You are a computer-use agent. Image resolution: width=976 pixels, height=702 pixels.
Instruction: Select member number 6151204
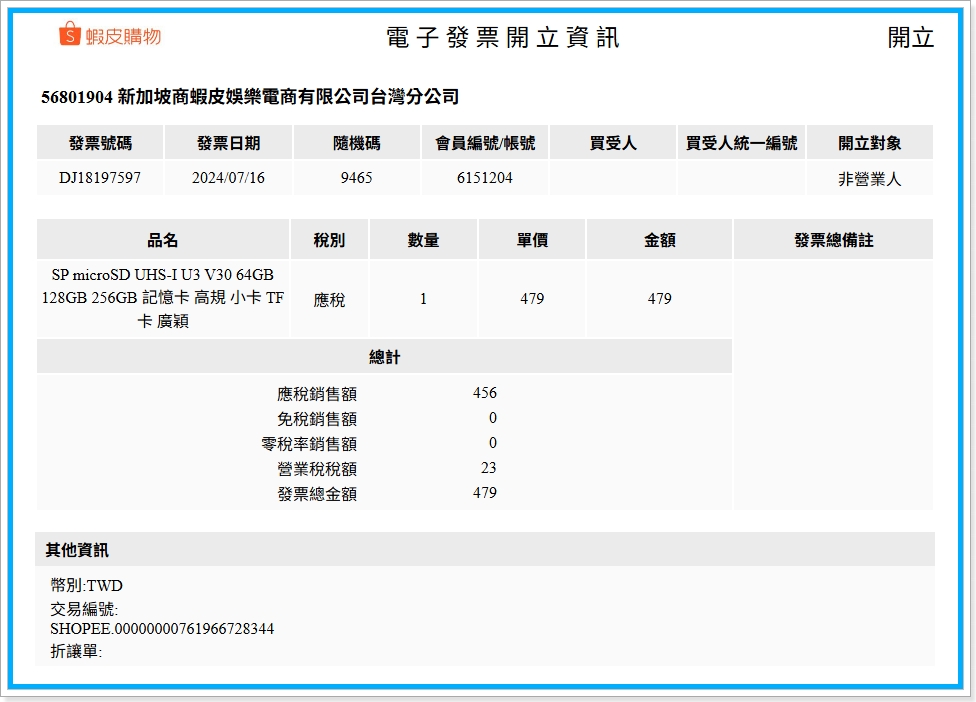tap(484, 178)
